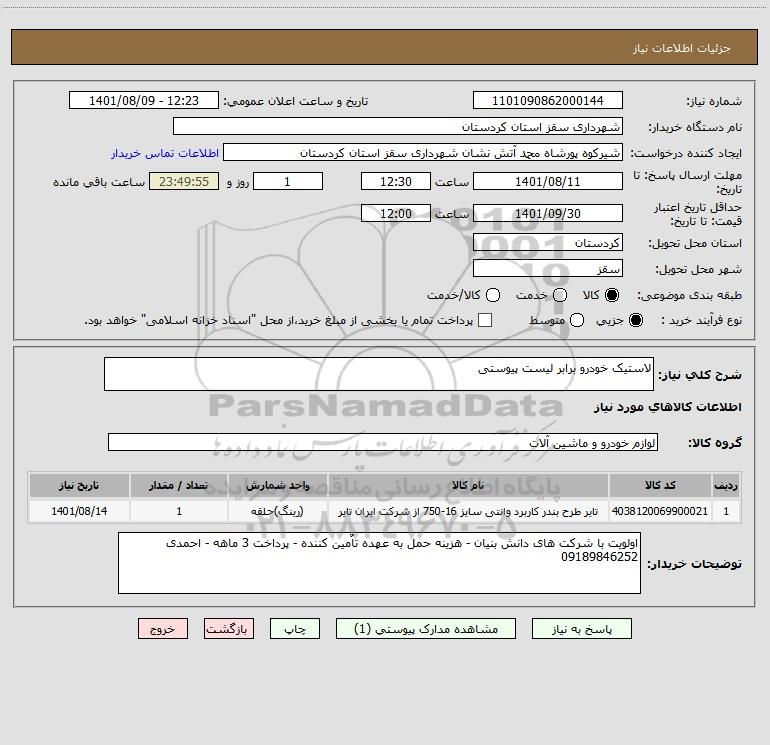Select the خدمت radio button
Screen dimensions: 770x745
[560, 295]
